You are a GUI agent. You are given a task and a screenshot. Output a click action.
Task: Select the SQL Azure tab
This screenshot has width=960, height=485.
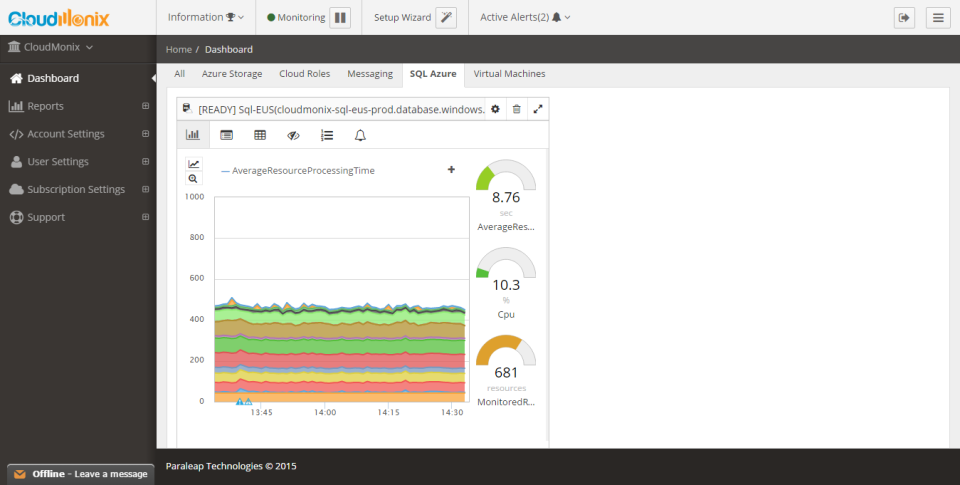click(433, 73)
